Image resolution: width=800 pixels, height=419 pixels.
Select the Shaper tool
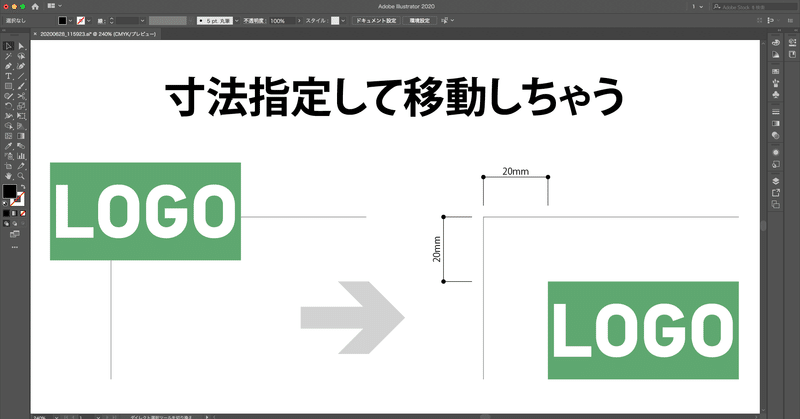[x=8, y=96]
